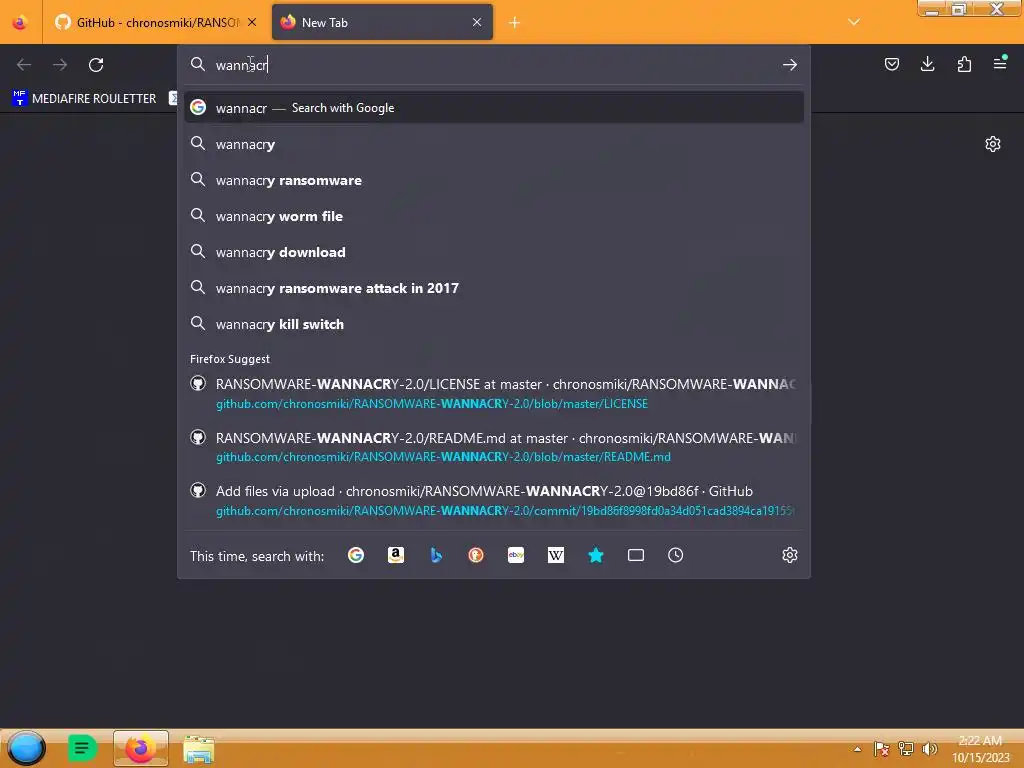Click the taskbar clock showing 2:22 AM
The image size is (1024, 768).
click(x=980, y=749)
